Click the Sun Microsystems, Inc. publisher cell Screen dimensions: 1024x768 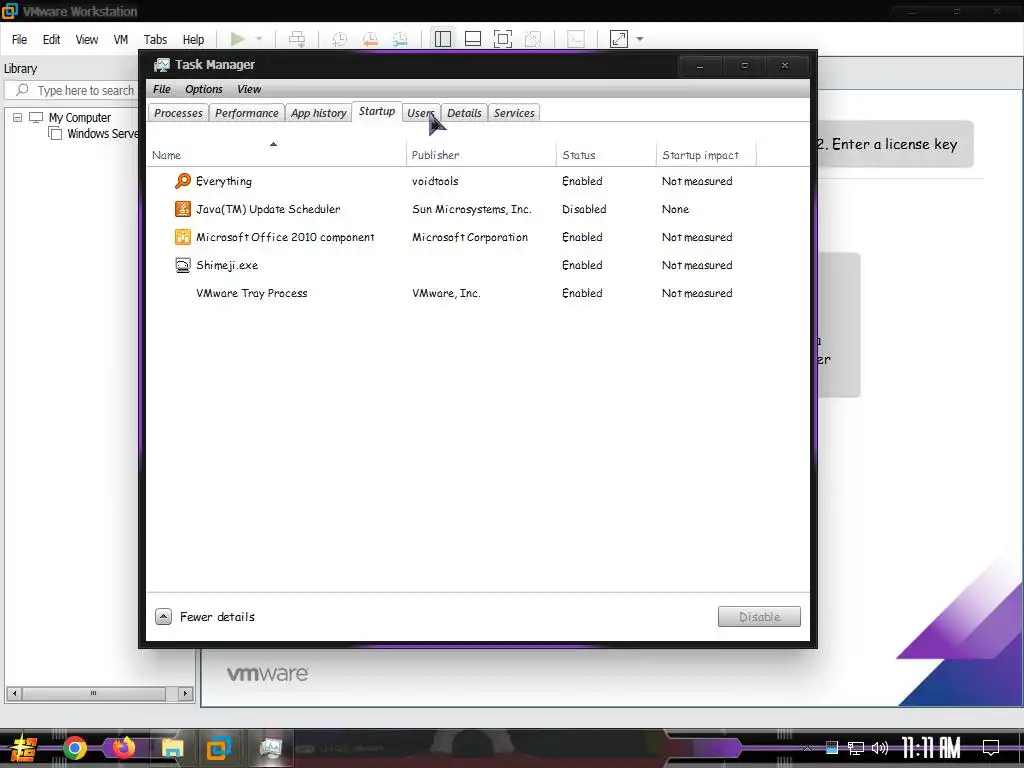point(472,210)
